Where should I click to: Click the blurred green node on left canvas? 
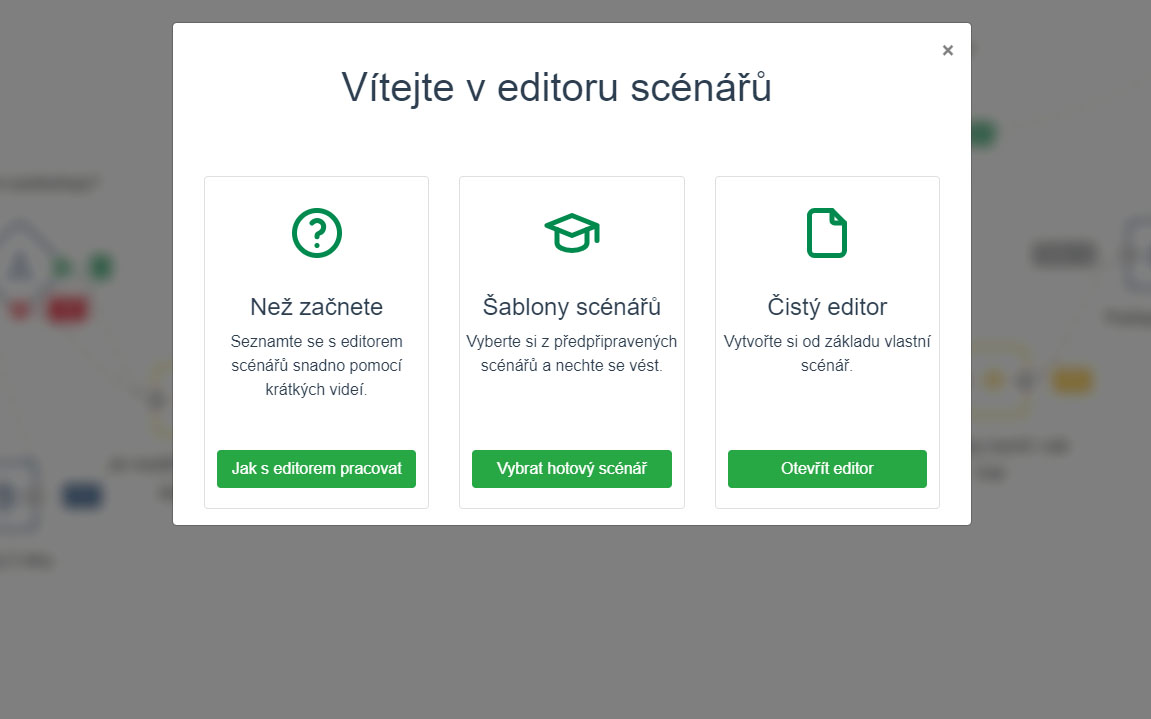(101, 267)
